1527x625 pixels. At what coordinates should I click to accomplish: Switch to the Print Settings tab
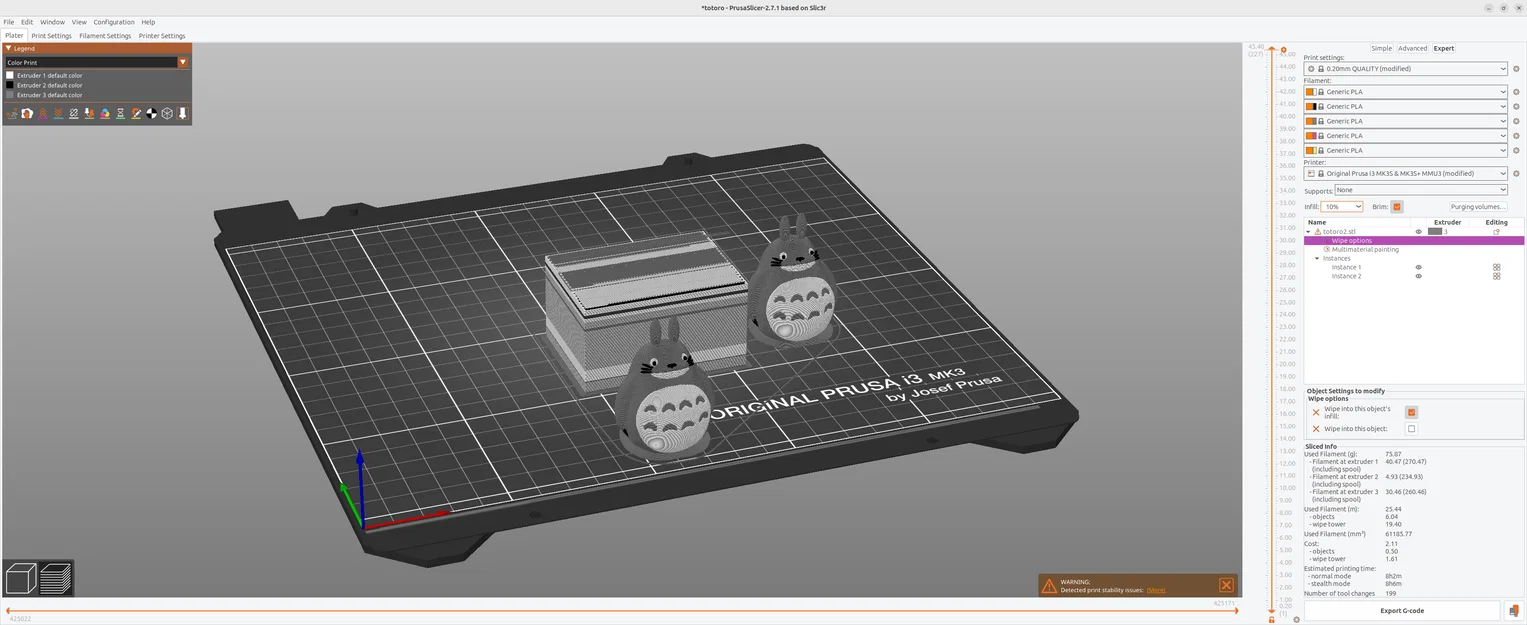[51, 36]
